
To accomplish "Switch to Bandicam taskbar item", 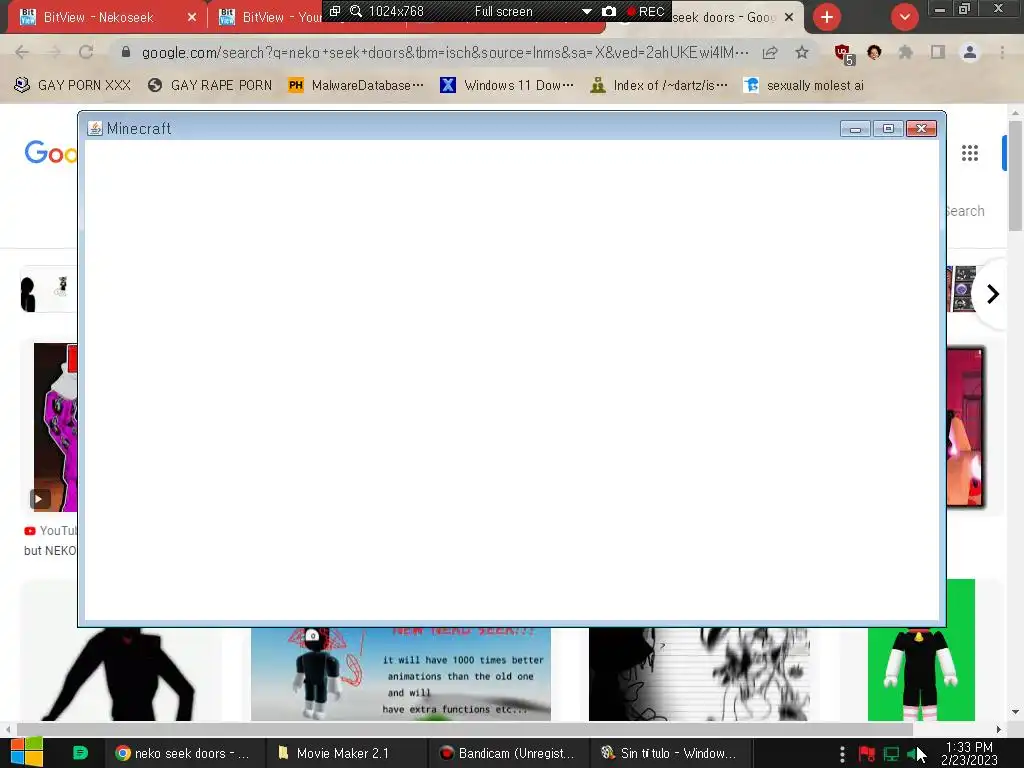I will tap(507, 753).
